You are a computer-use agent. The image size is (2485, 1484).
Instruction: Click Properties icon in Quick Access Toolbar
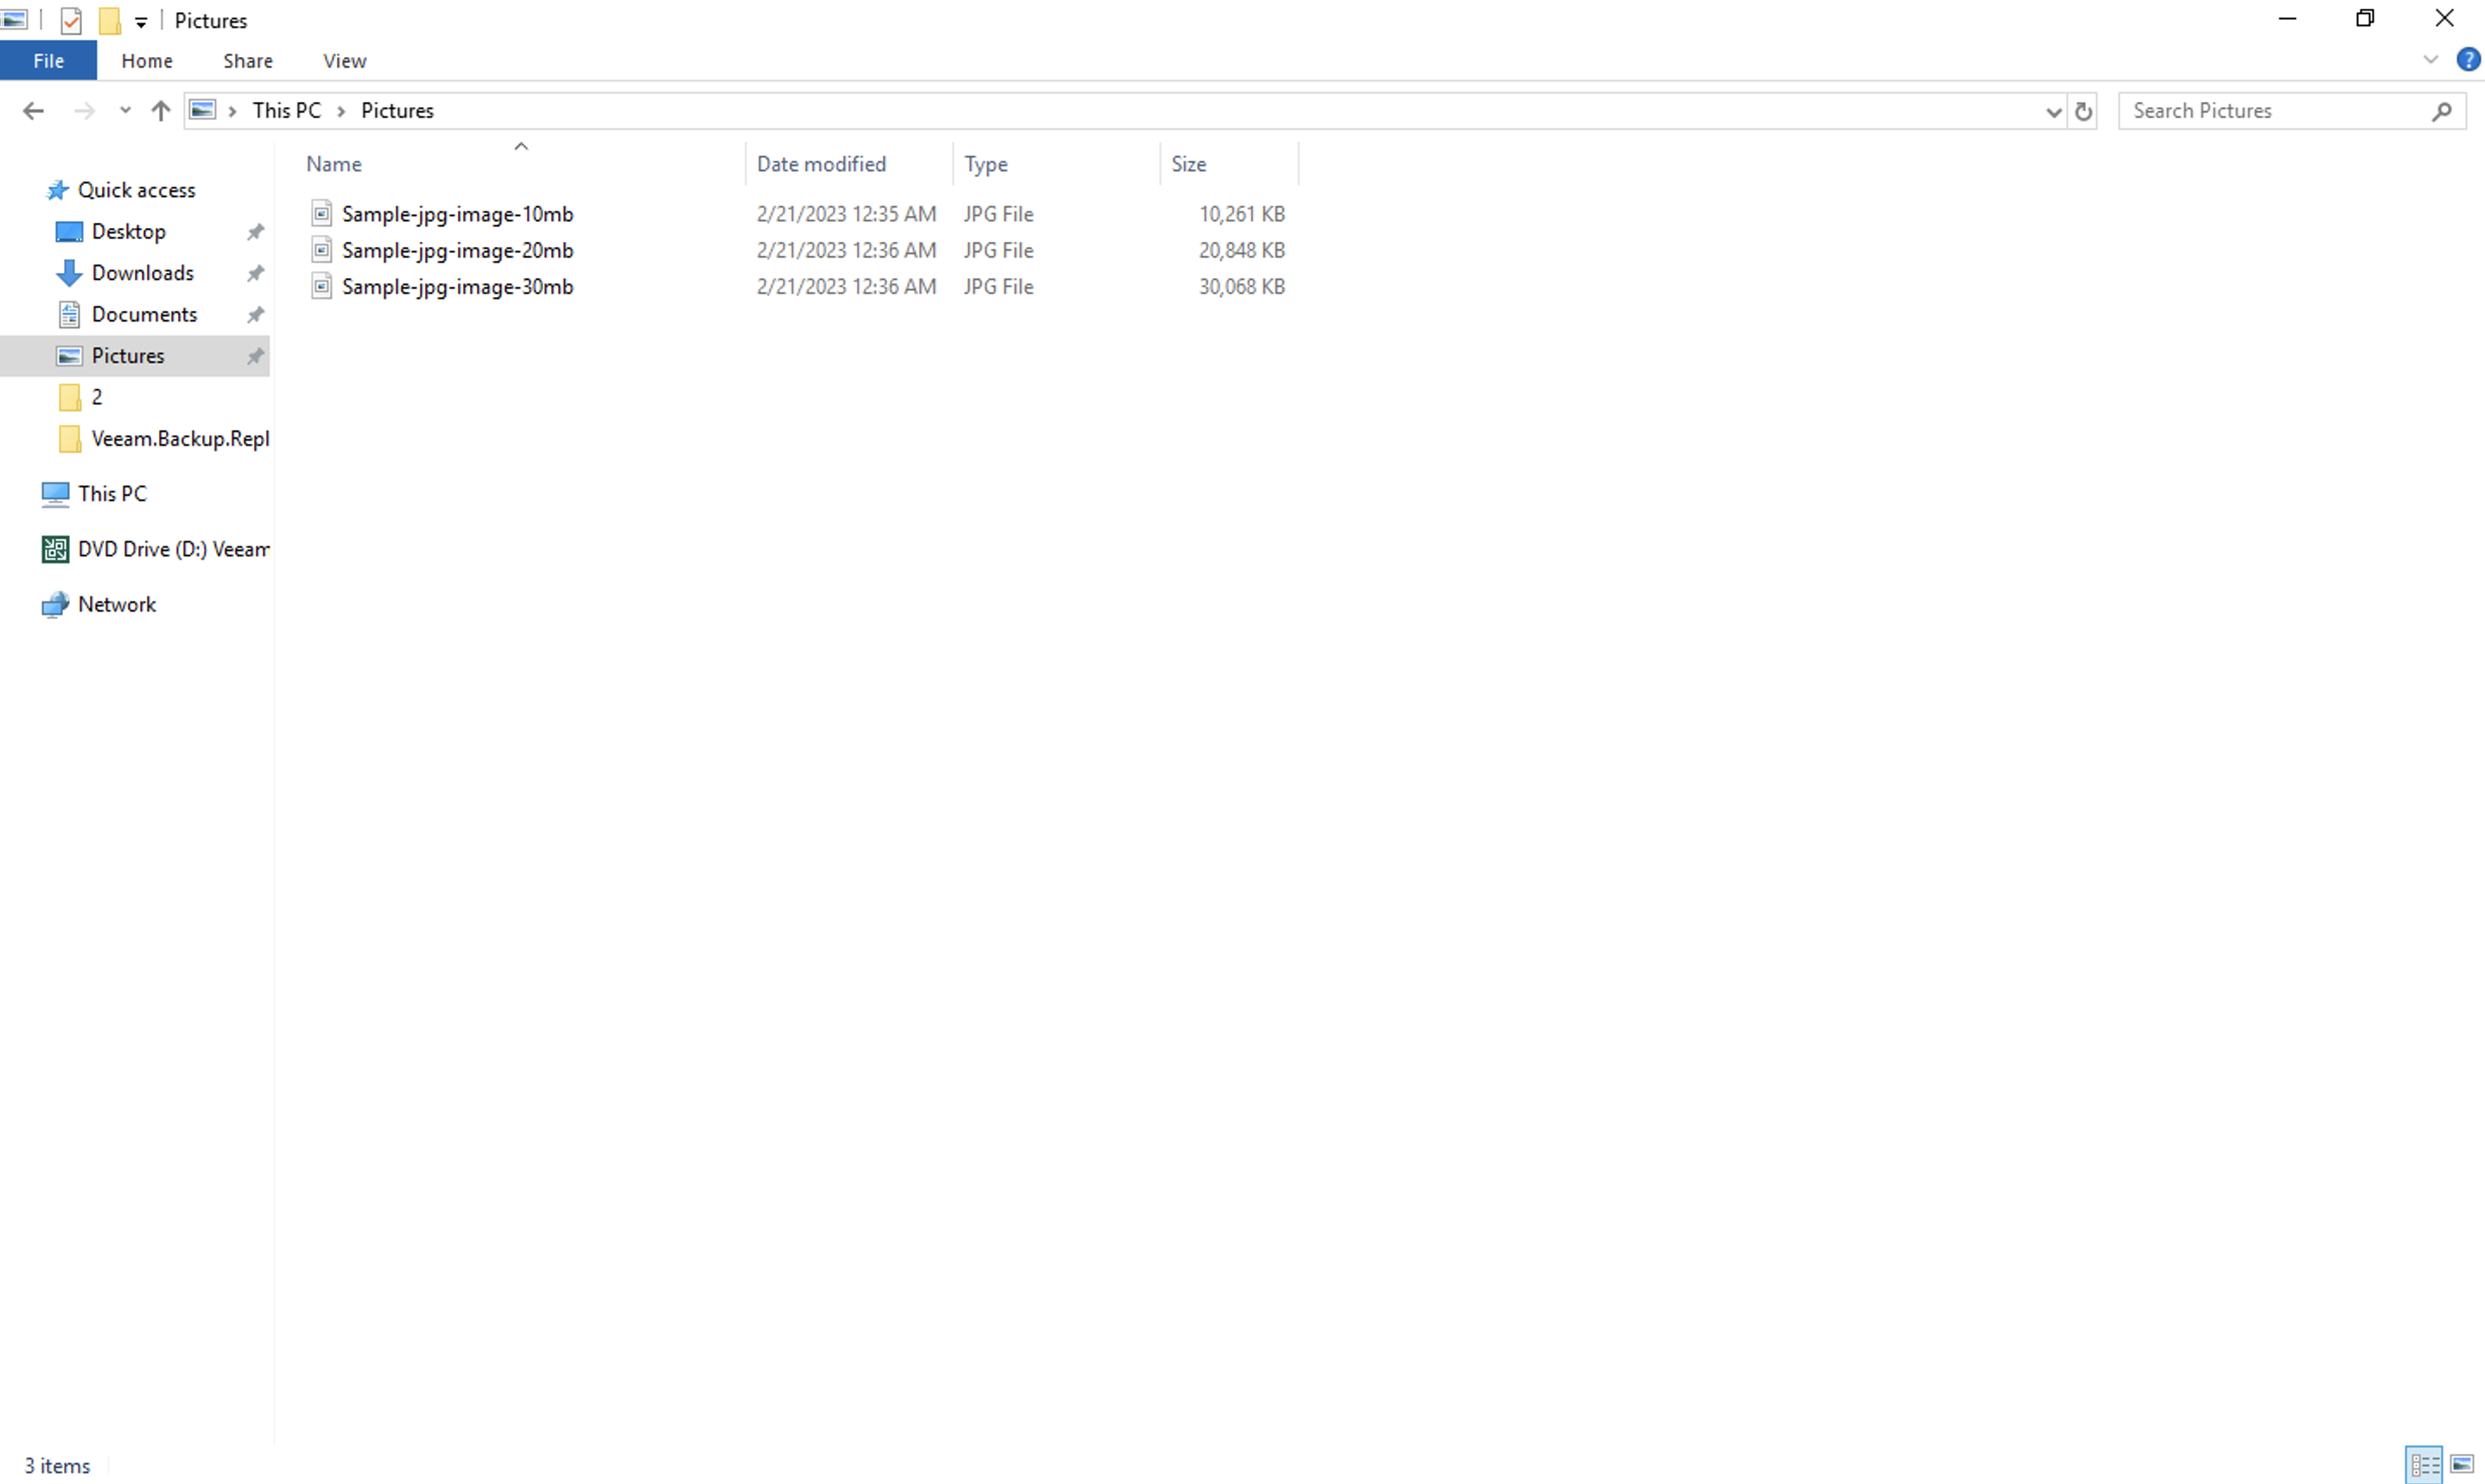(71, 20)
